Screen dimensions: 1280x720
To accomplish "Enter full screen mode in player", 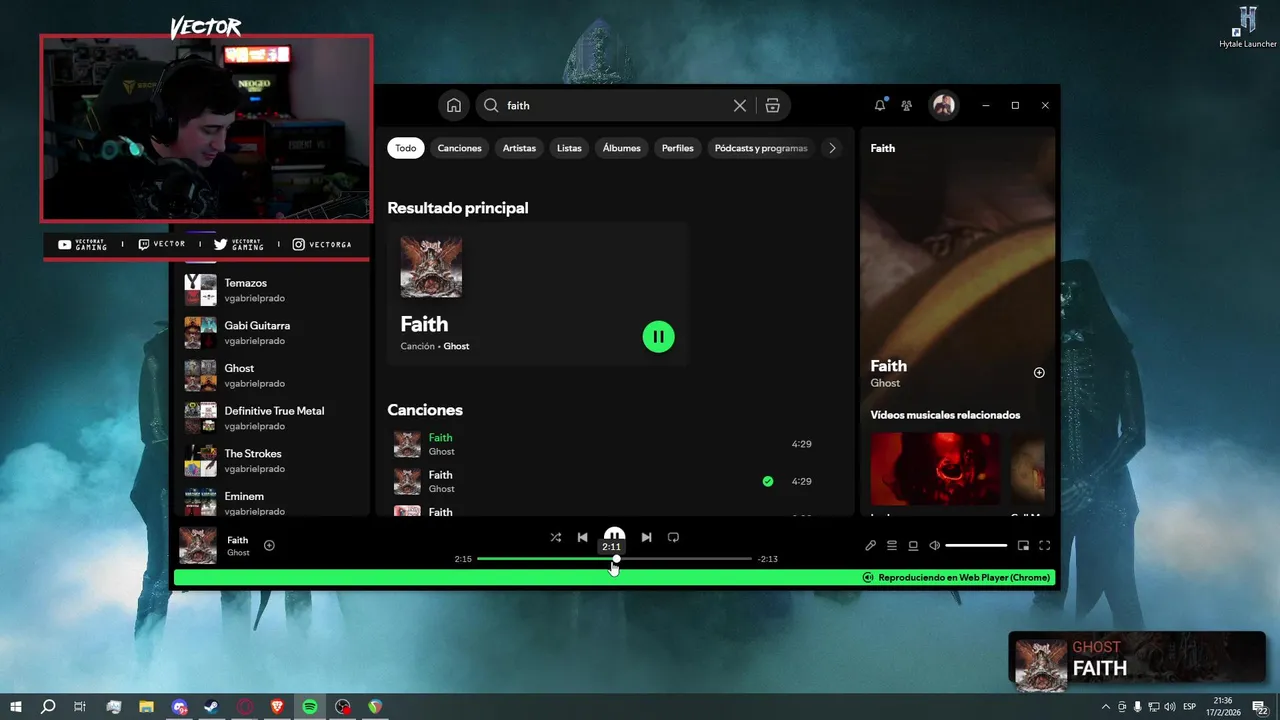I will point(1044,545).
